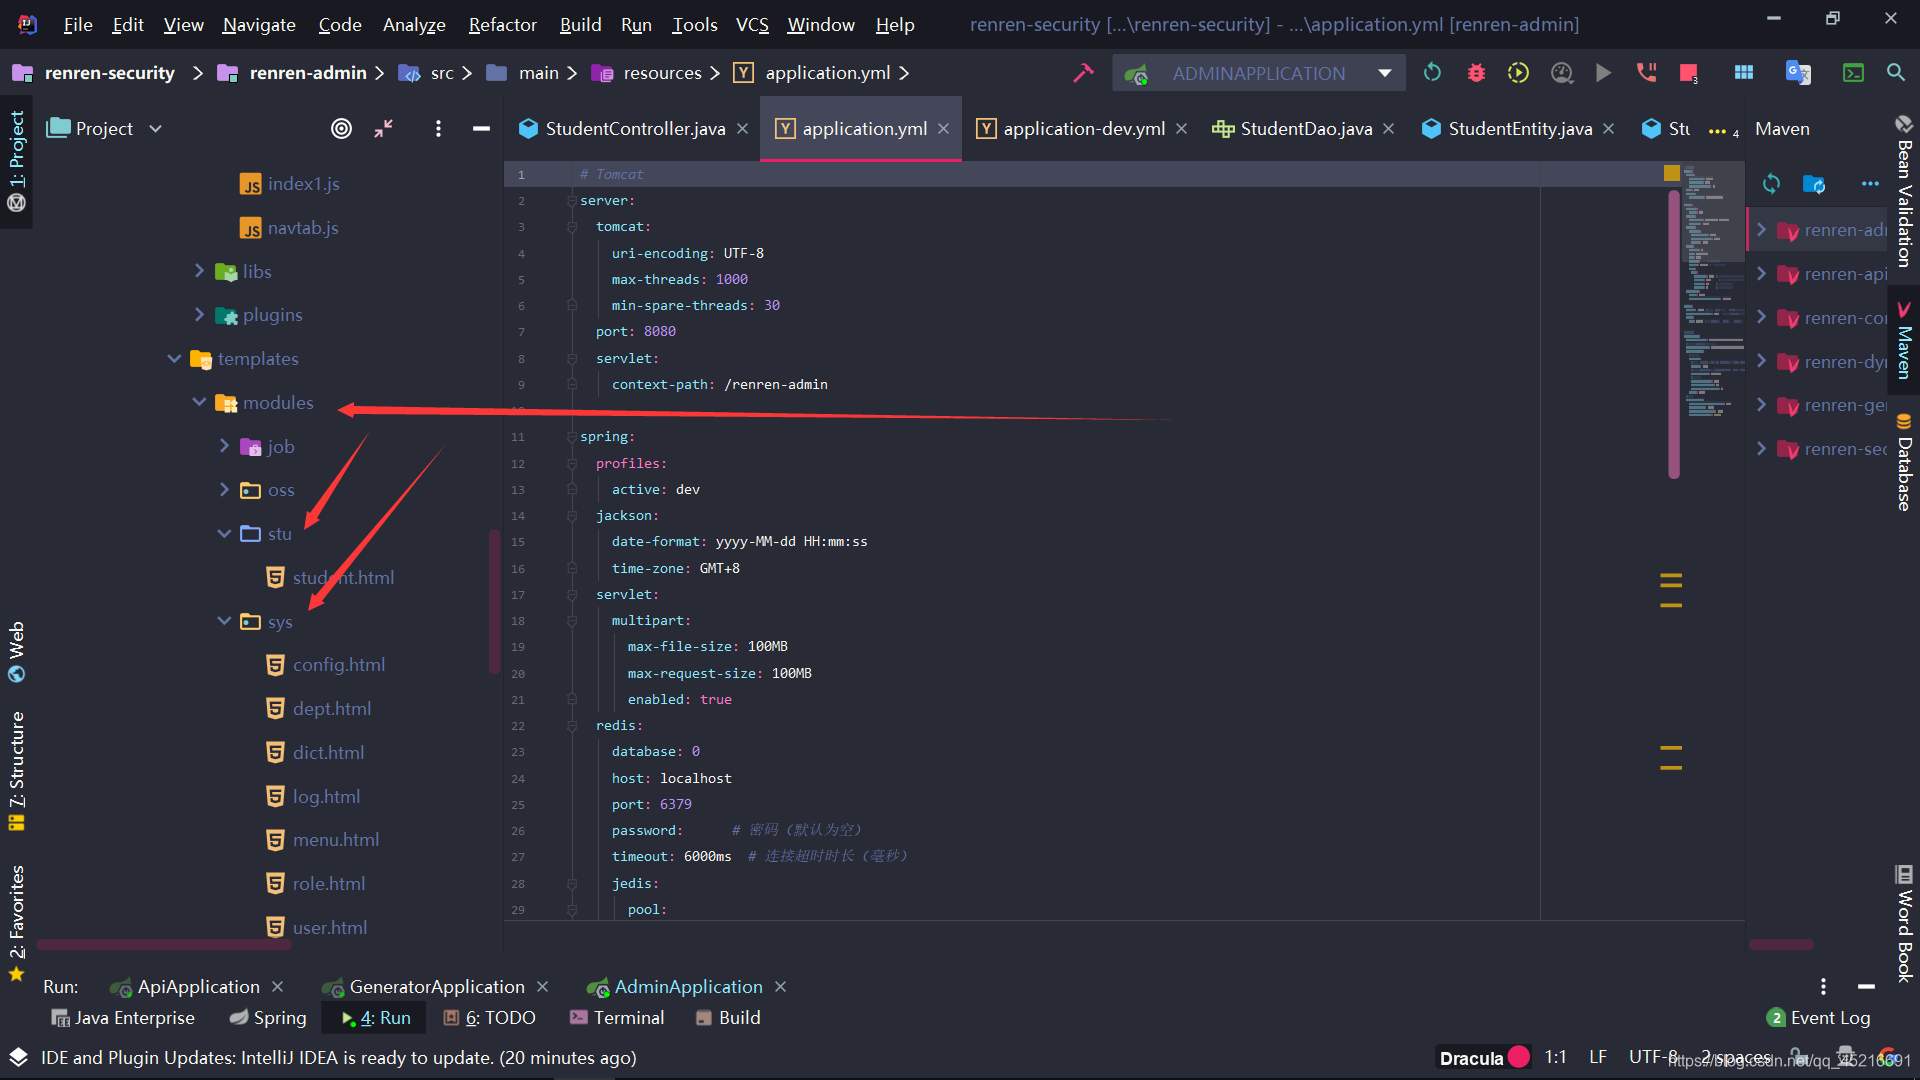Toggle the Database side panel
The height and width of the screenshot is (1080, 1920).
[1904, 462]
